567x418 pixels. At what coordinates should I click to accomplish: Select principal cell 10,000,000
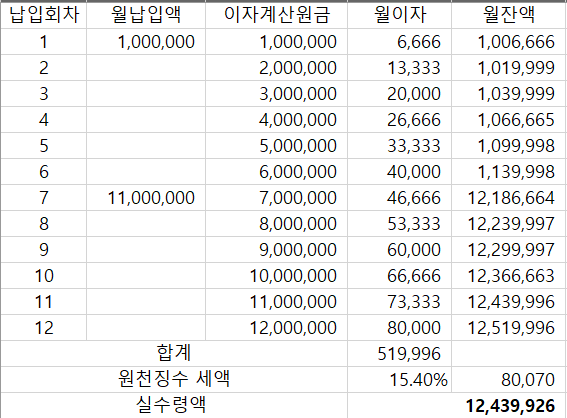[x=277, y=276]
